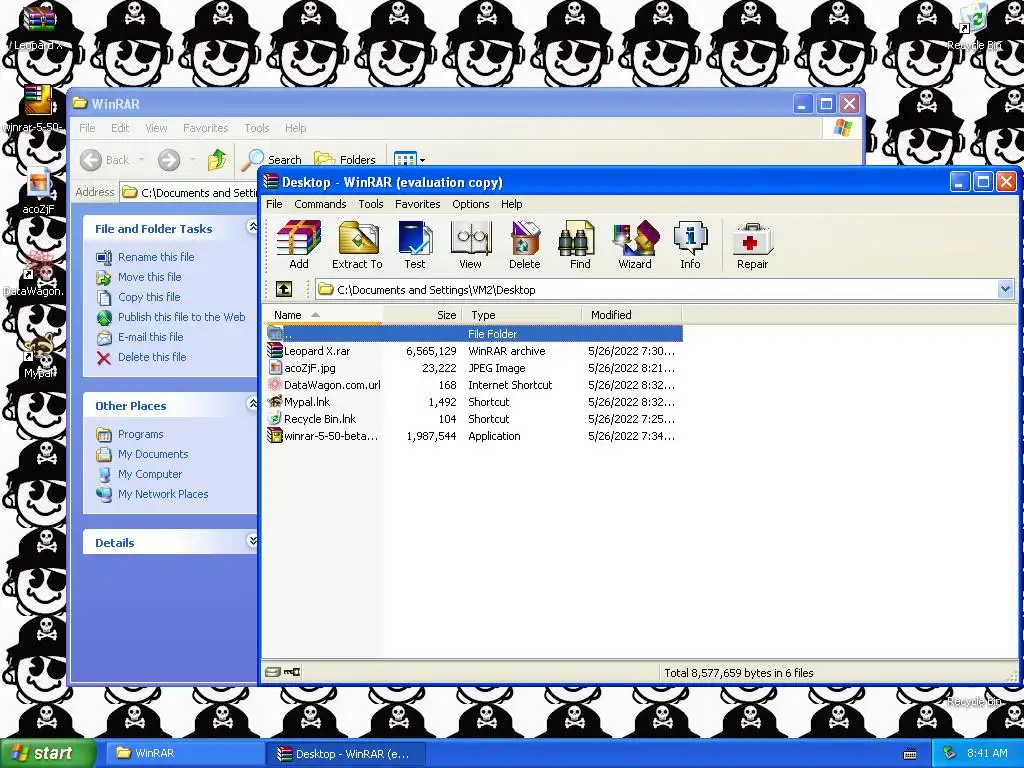Click the Repair toolbar icon
Image resolution: width=1024 pixels, height=768 pixels.
(x=752, y=244)
